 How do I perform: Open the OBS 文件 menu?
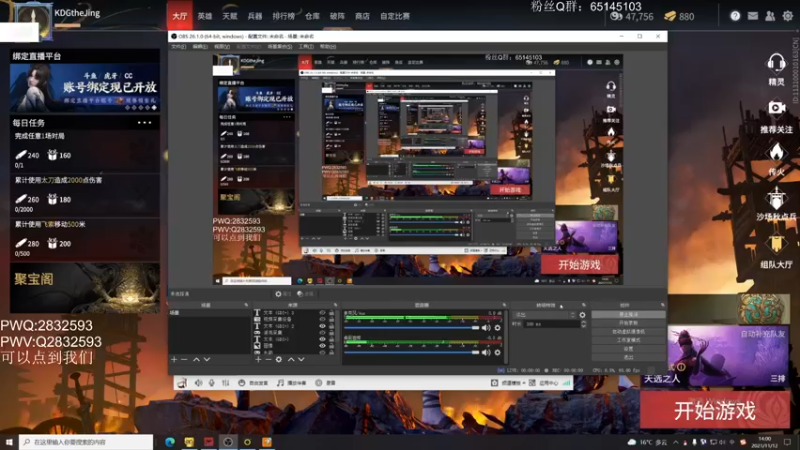(x=179, y=46)
